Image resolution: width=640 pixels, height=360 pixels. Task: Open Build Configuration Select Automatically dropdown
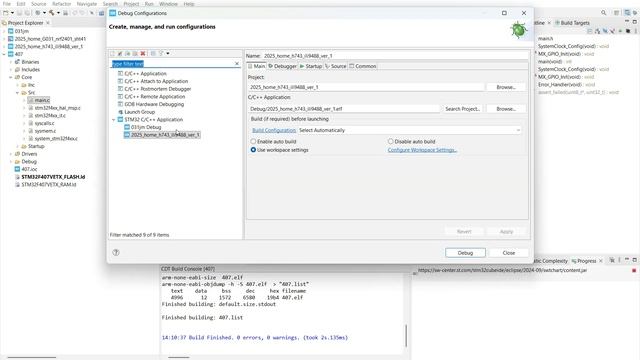point(409,130)
